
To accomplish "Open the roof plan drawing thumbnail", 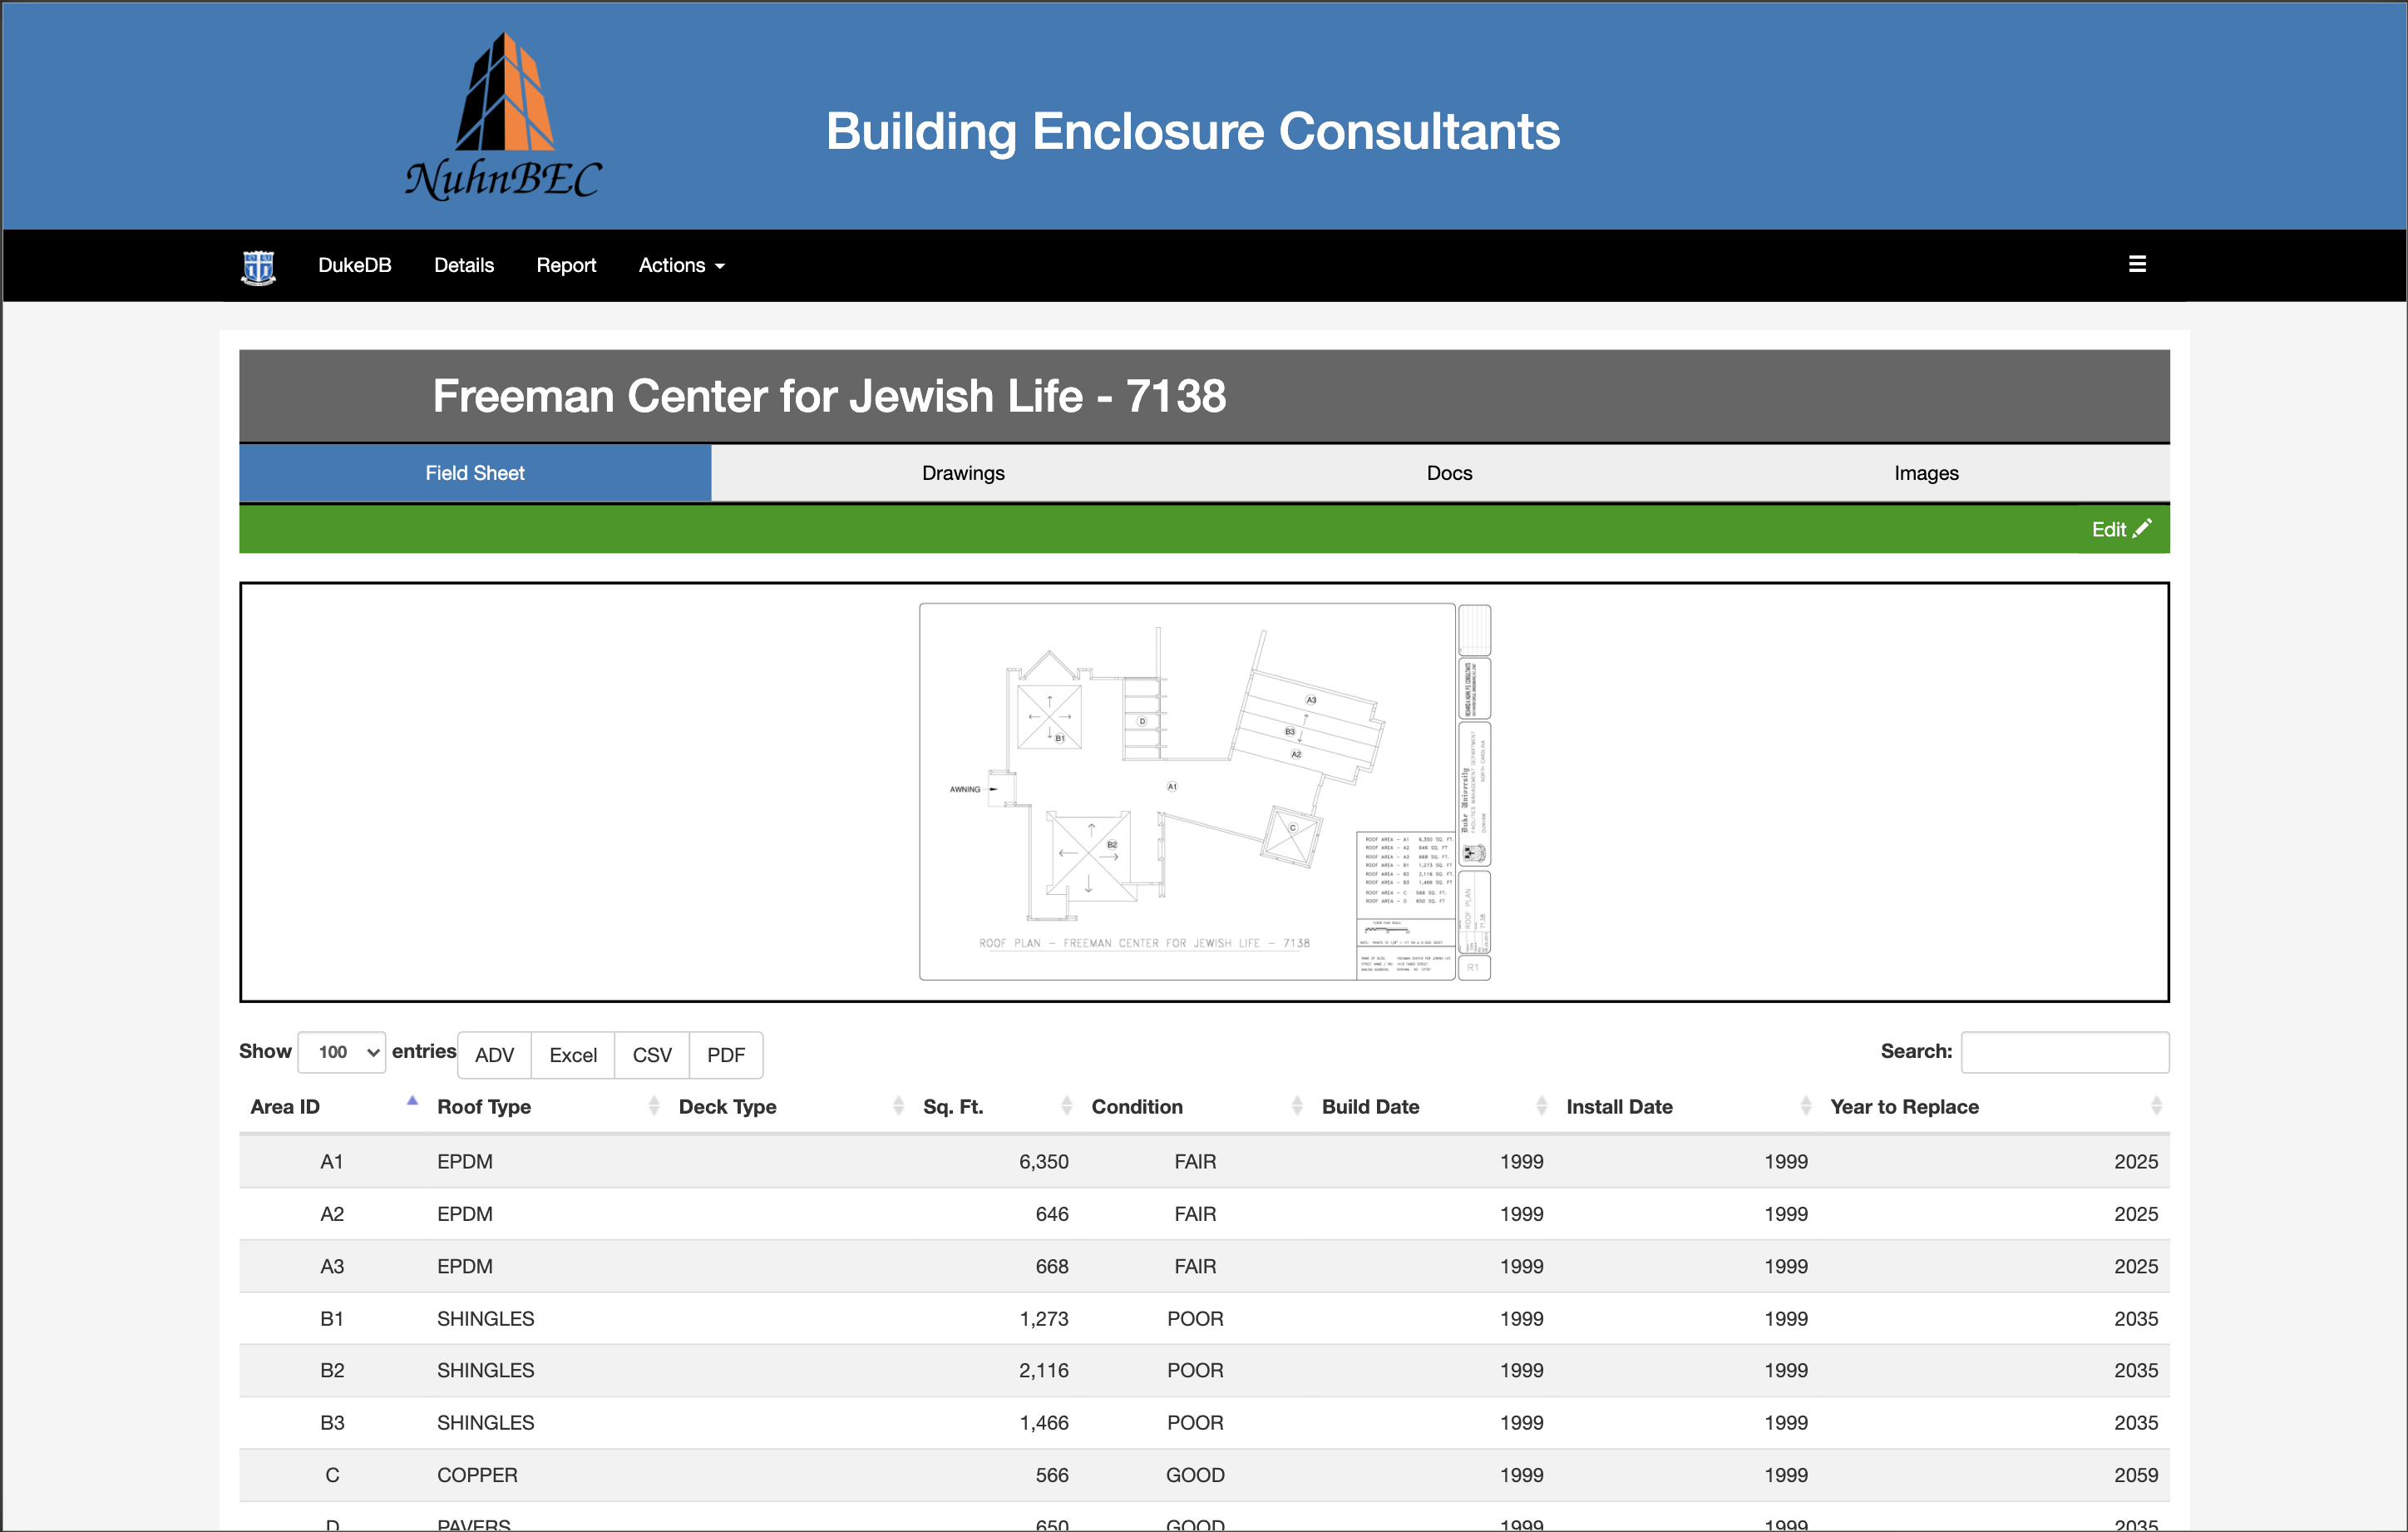I will 1204,791.
